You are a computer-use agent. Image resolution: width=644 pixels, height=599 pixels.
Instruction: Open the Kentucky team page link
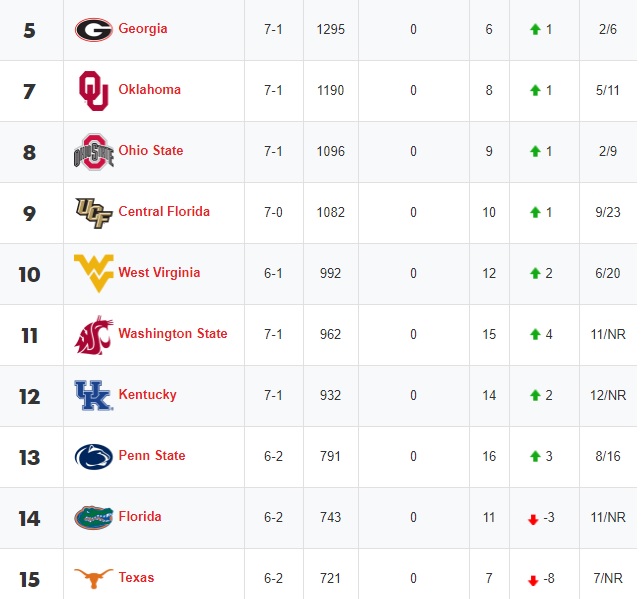(x=147, y=394)
